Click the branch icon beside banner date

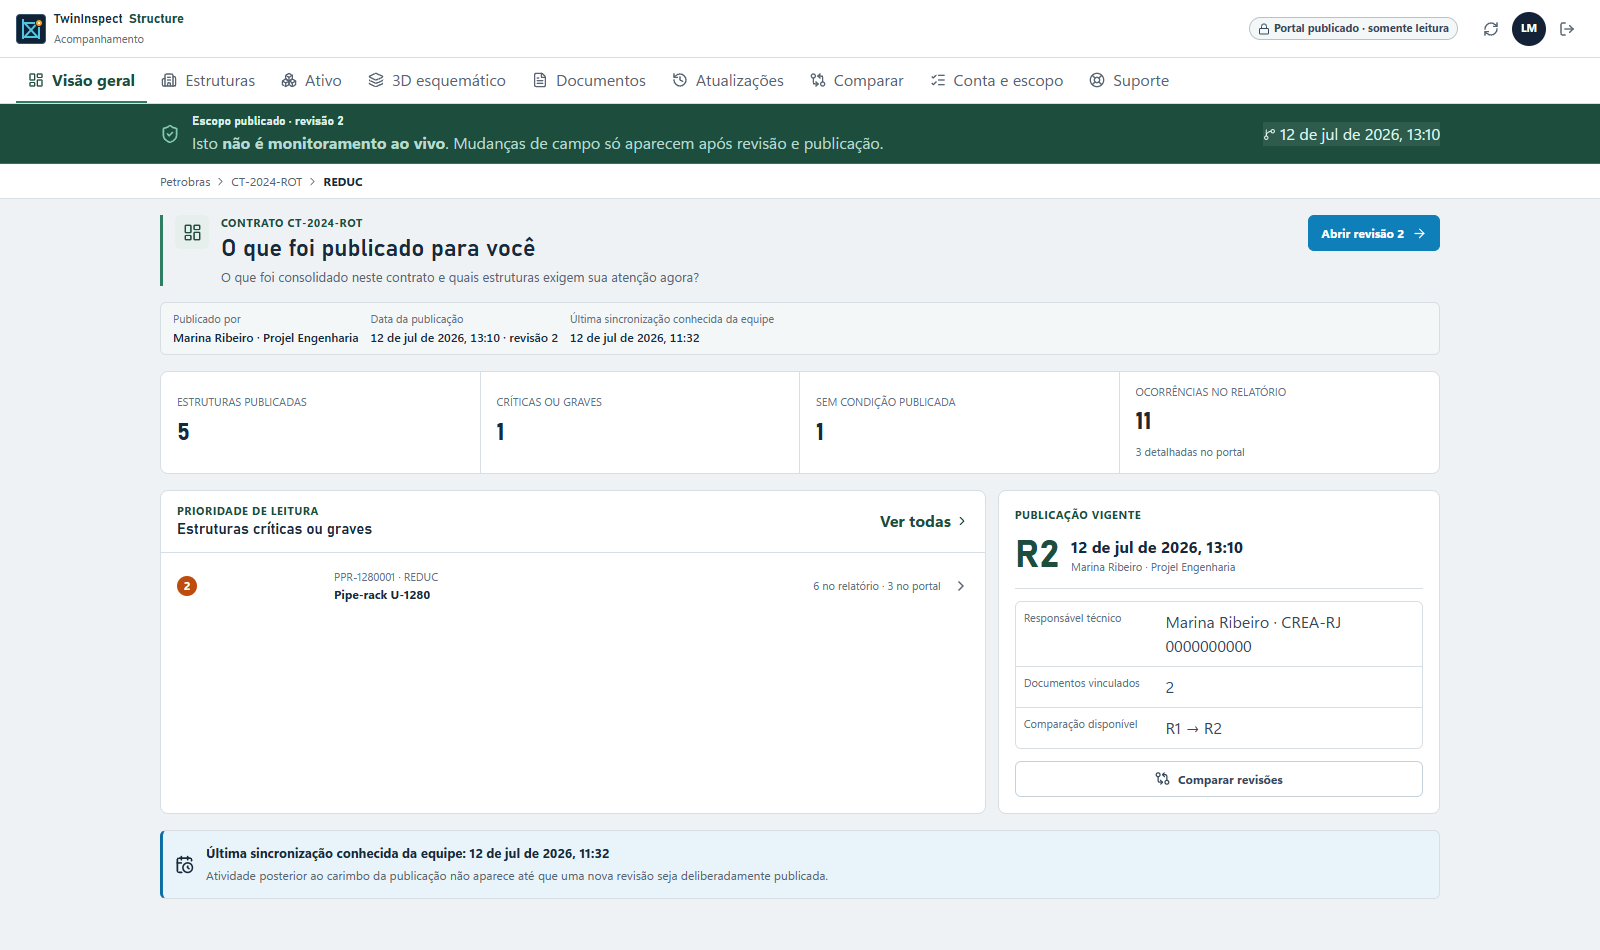[1270, 135]
